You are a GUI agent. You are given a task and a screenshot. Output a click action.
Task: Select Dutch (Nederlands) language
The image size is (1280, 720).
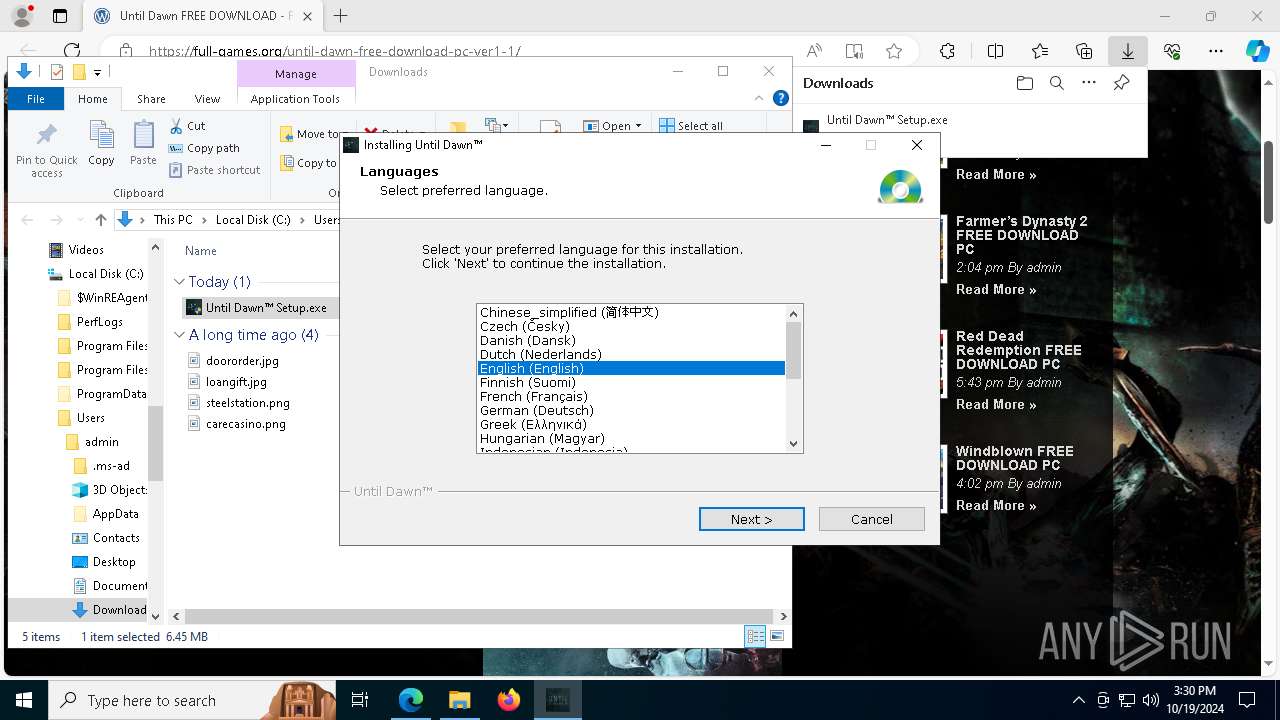[x=631, y=354]
